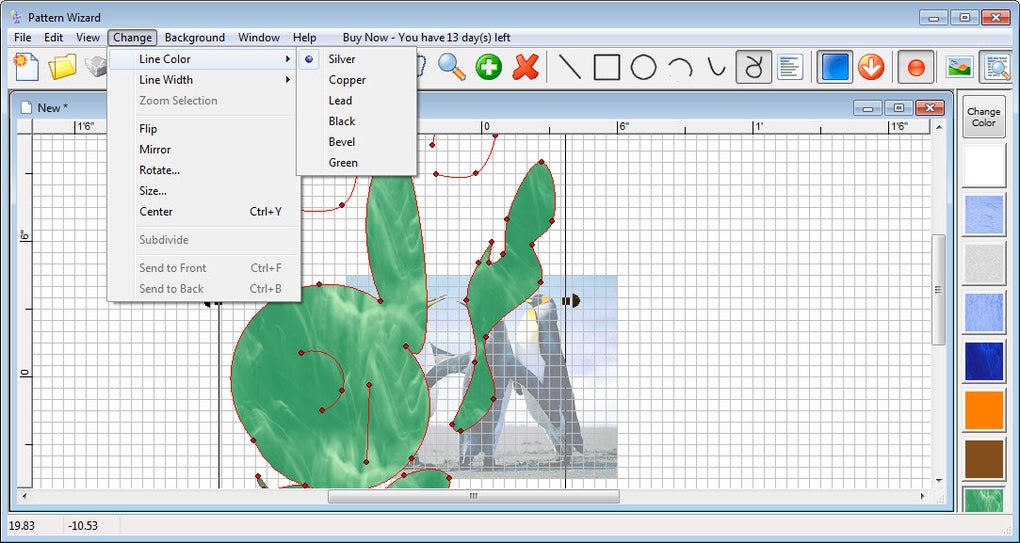Select the V-shaped curve drawing tool

pos(717,67)
